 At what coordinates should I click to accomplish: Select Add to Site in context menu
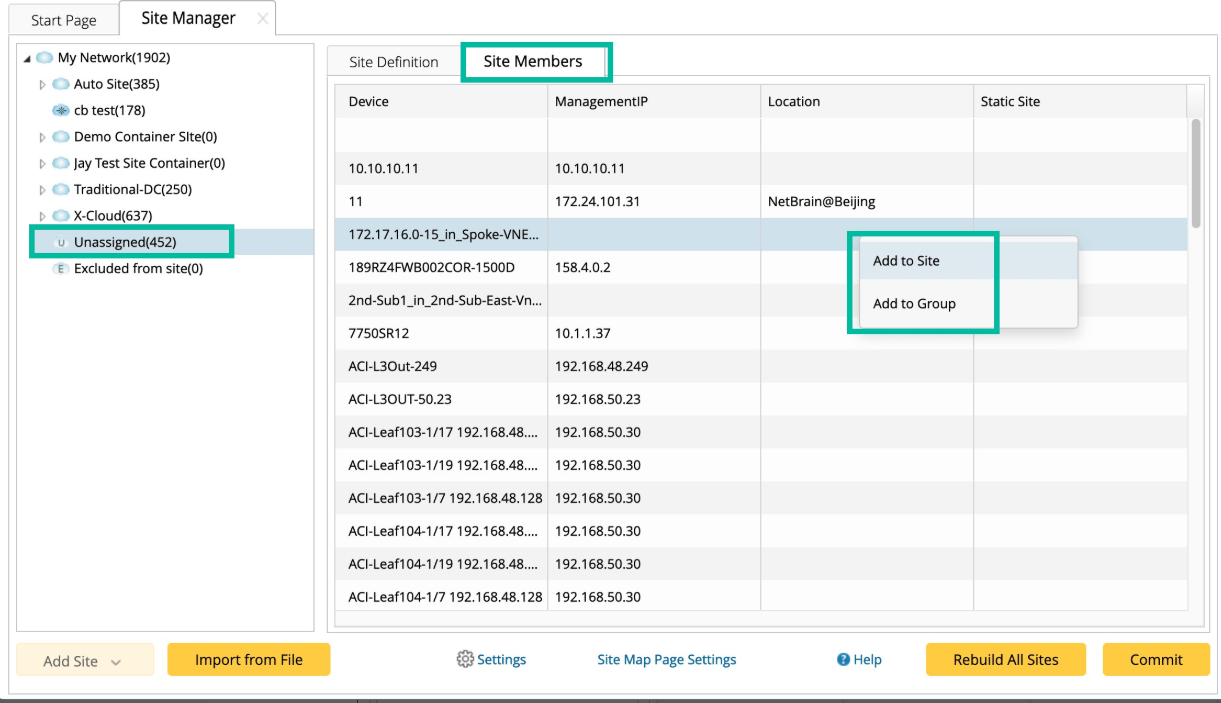(906, 261)
